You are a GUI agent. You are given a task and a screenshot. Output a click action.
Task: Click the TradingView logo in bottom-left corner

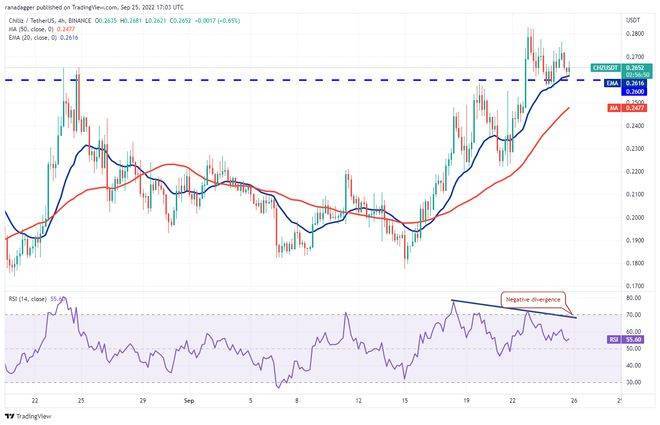[x=29, y=413]
